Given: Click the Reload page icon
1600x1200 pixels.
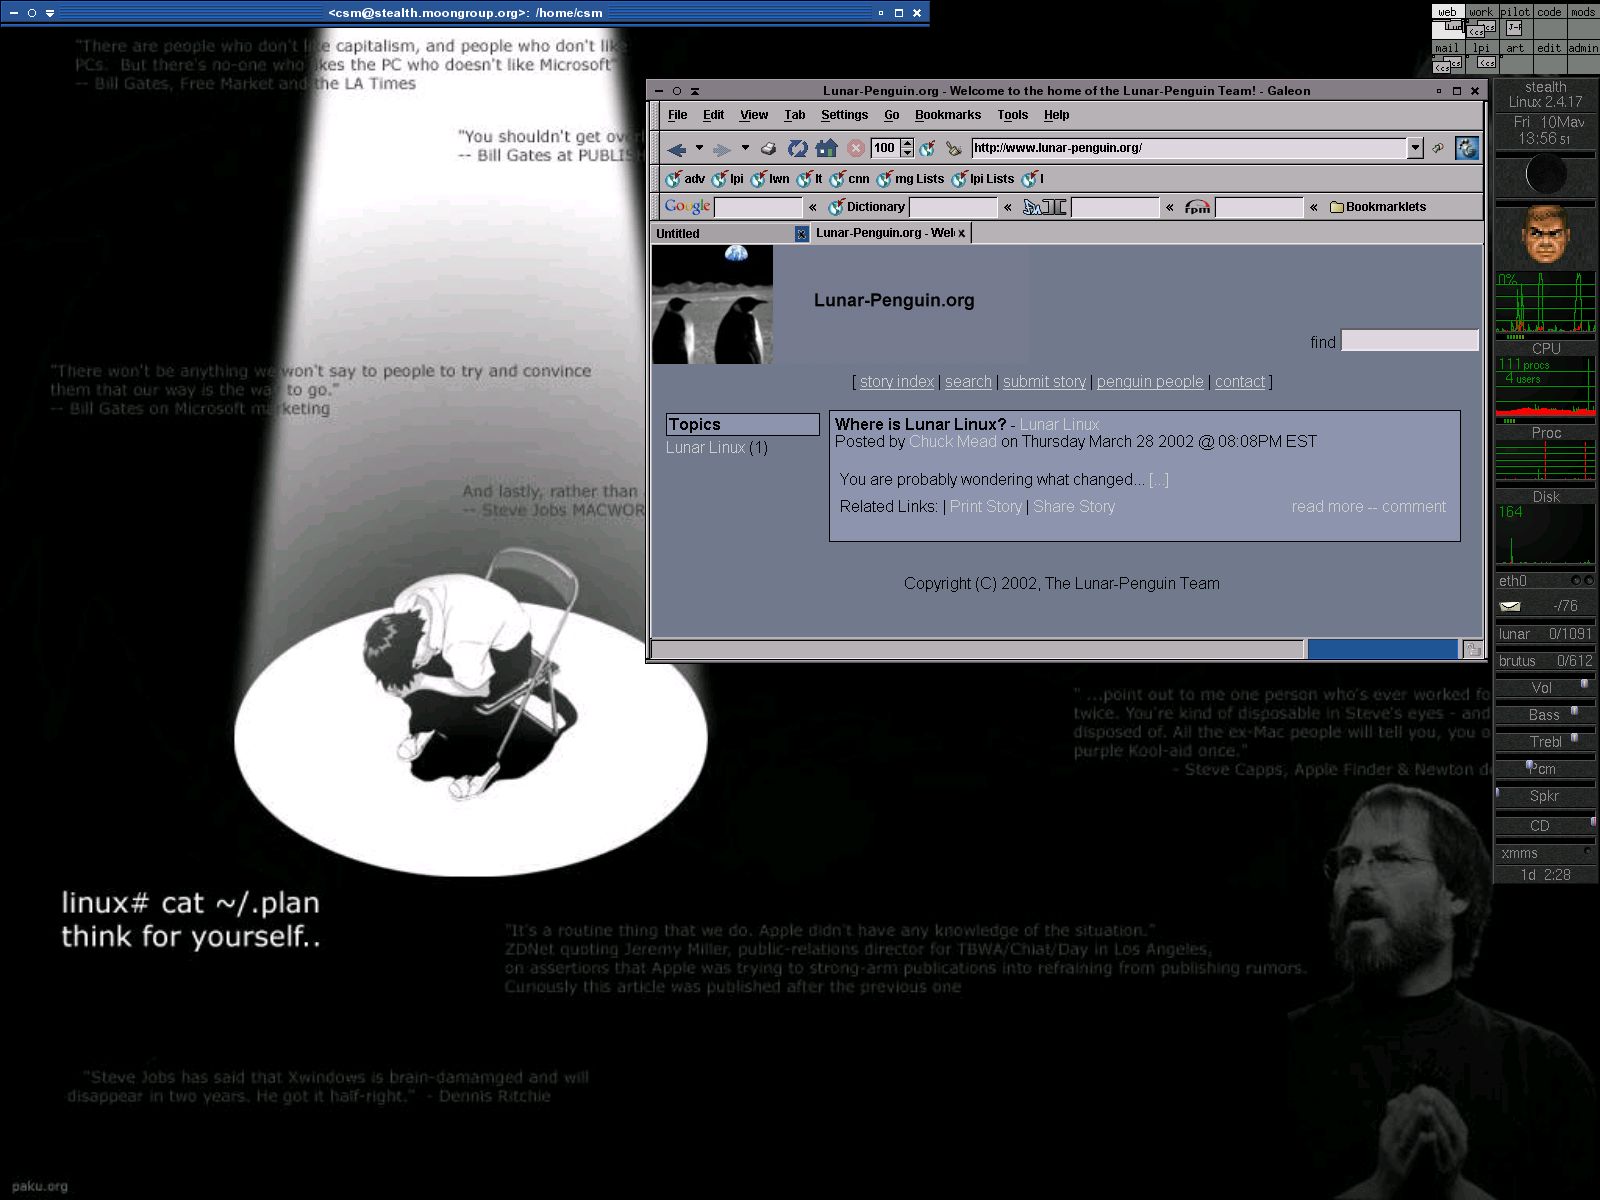Looking at the screenshot, I should pos(797,148).
